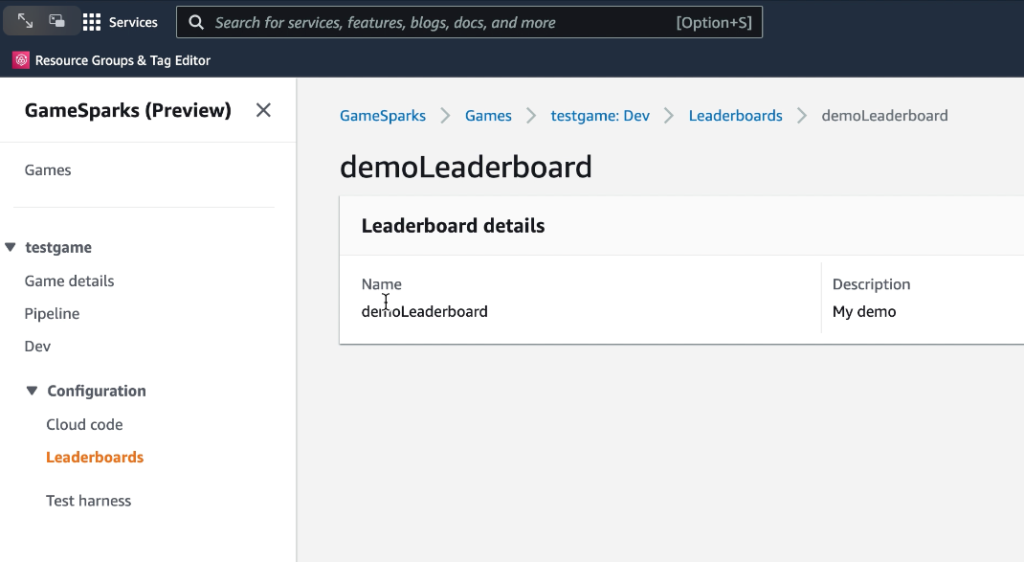Click the Resource Groups & Tag Editor icon
The width and height of the screenshot is (1024, 562).
coord(21,60)
